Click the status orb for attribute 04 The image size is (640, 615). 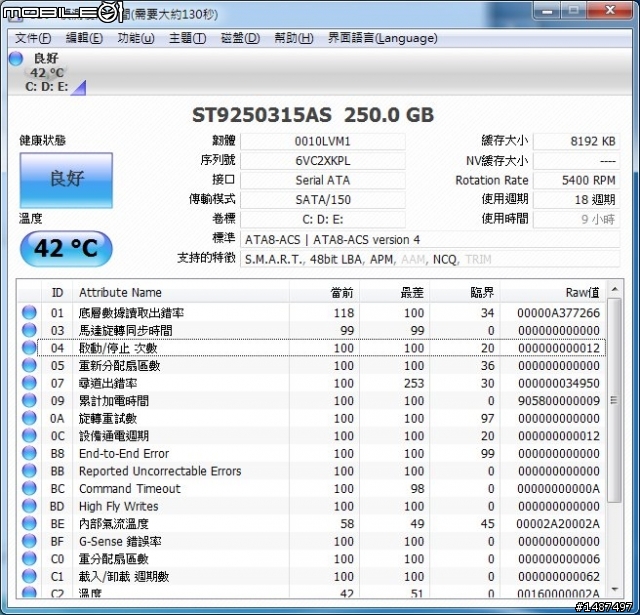point(29,348)
